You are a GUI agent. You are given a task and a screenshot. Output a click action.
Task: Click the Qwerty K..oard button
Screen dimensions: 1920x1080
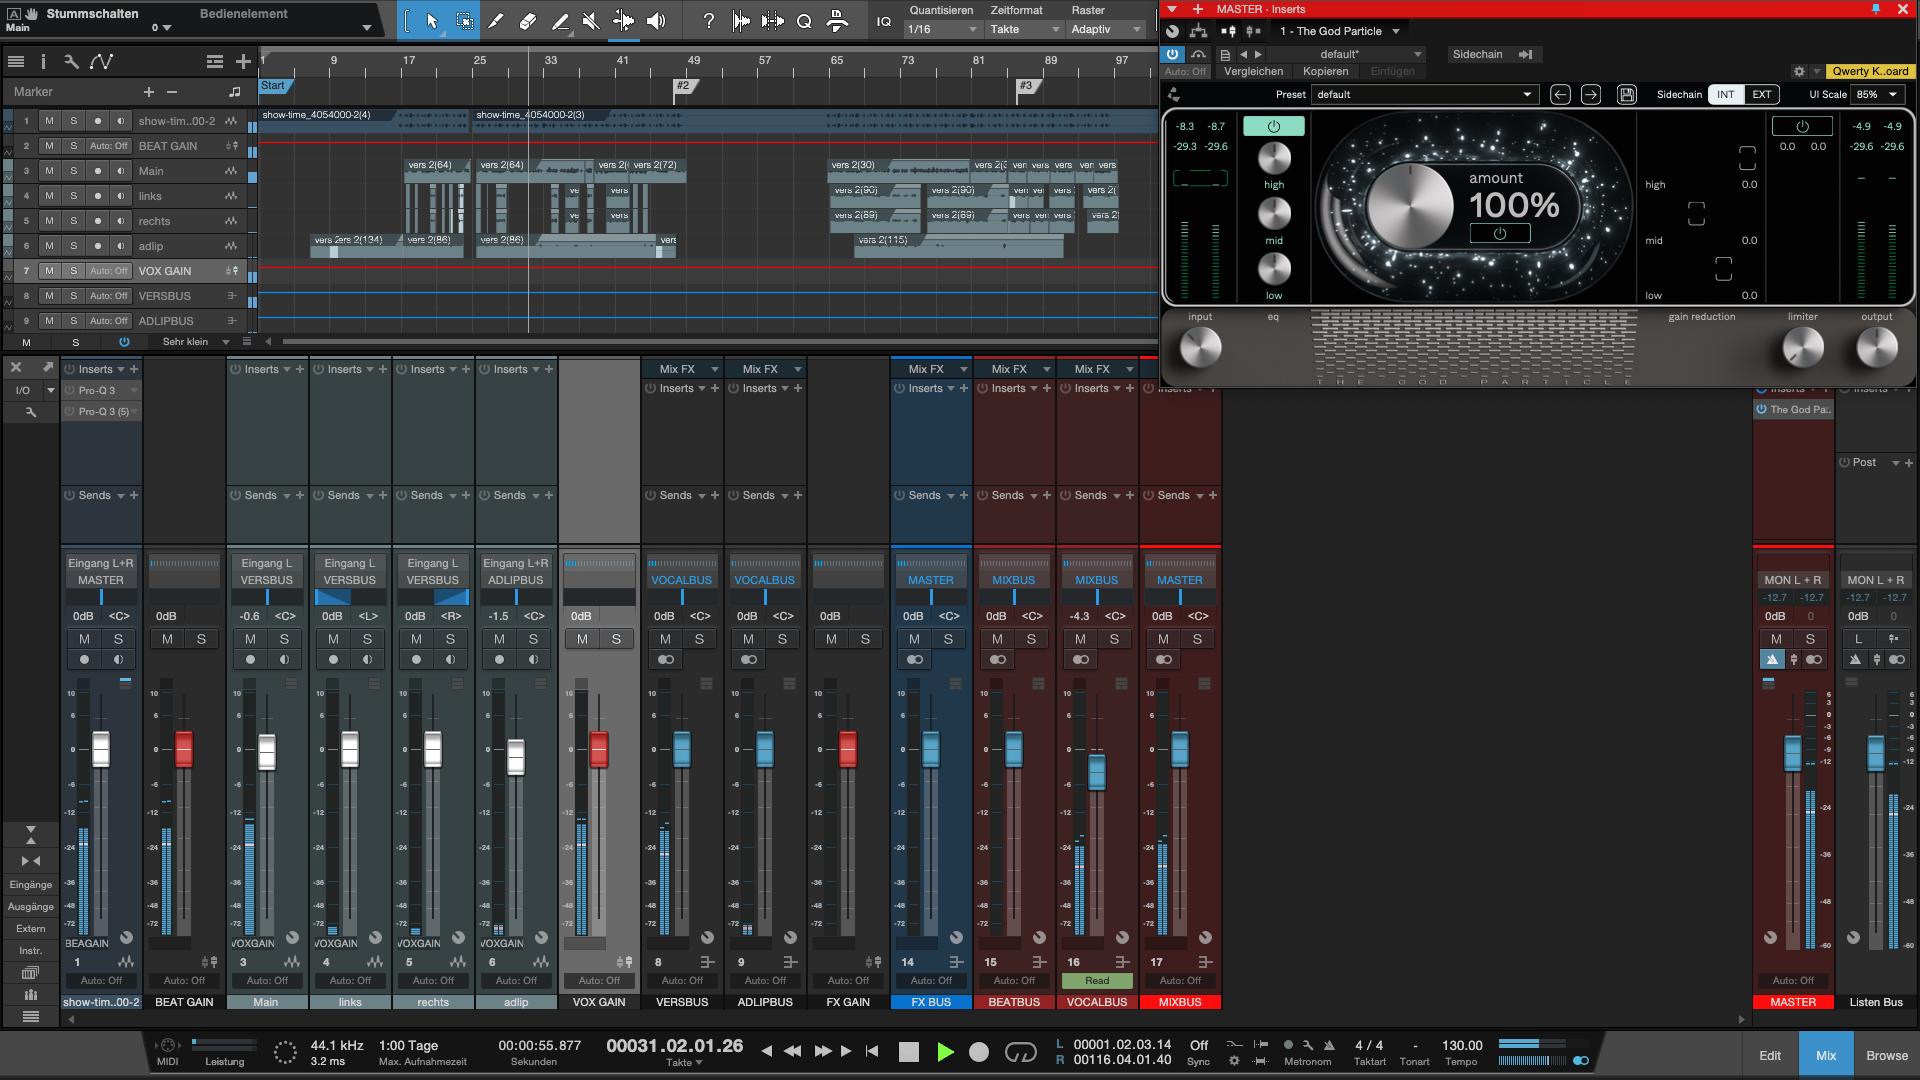coord(1870,71)
